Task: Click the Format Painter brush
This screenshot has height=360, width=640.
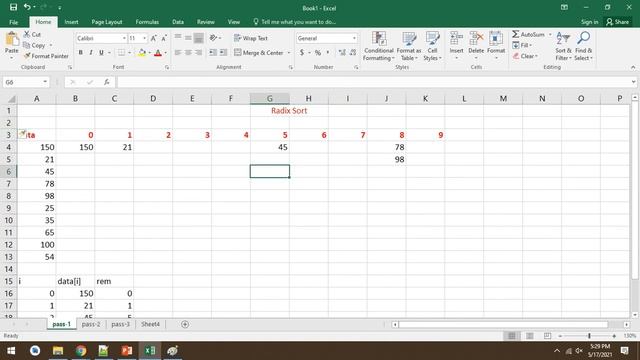Action: click(27, 56)
